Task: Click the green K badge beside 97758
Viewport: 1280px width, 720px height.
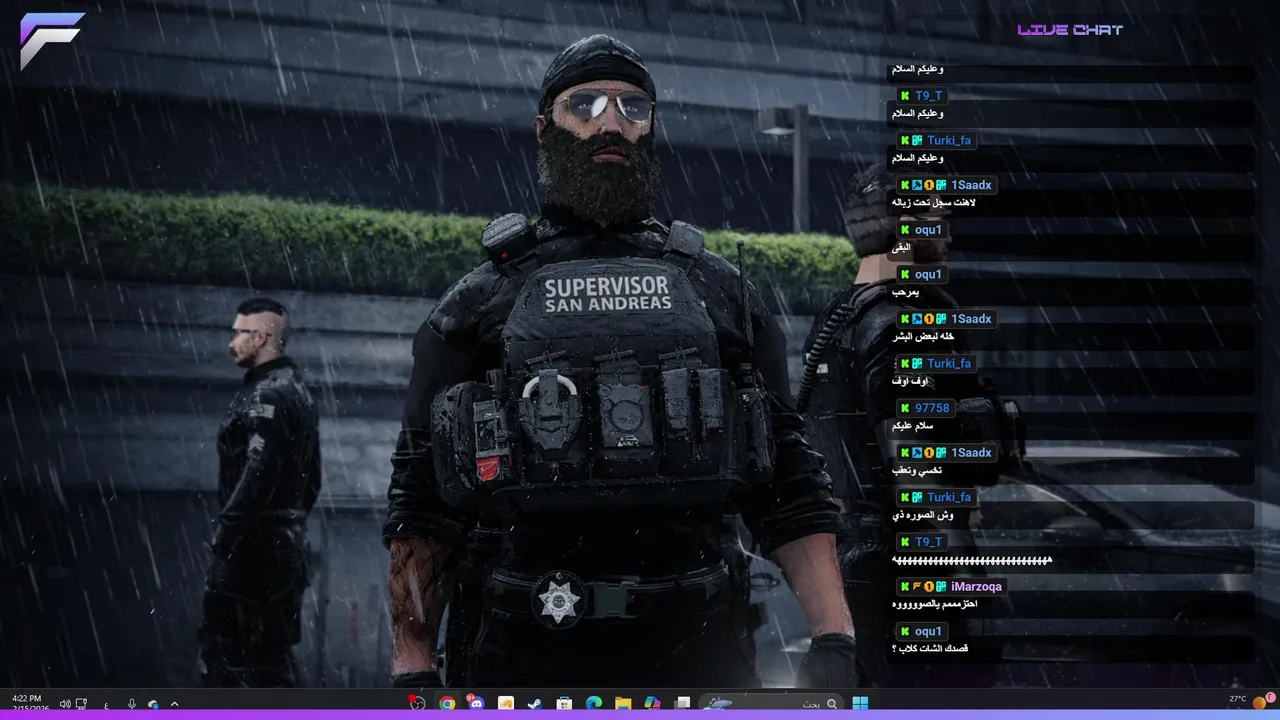Action: pos(905,408)
